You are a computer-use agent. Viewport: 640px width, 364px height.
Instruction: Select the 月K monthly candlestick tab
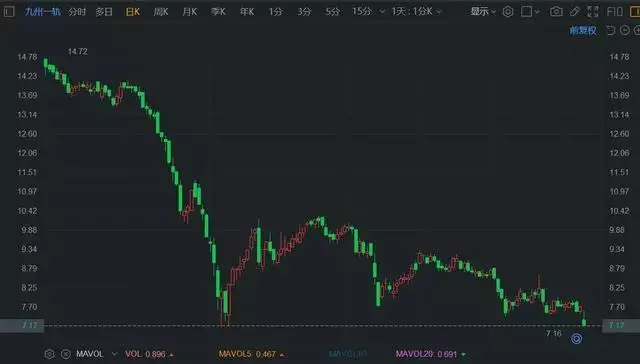190,11
